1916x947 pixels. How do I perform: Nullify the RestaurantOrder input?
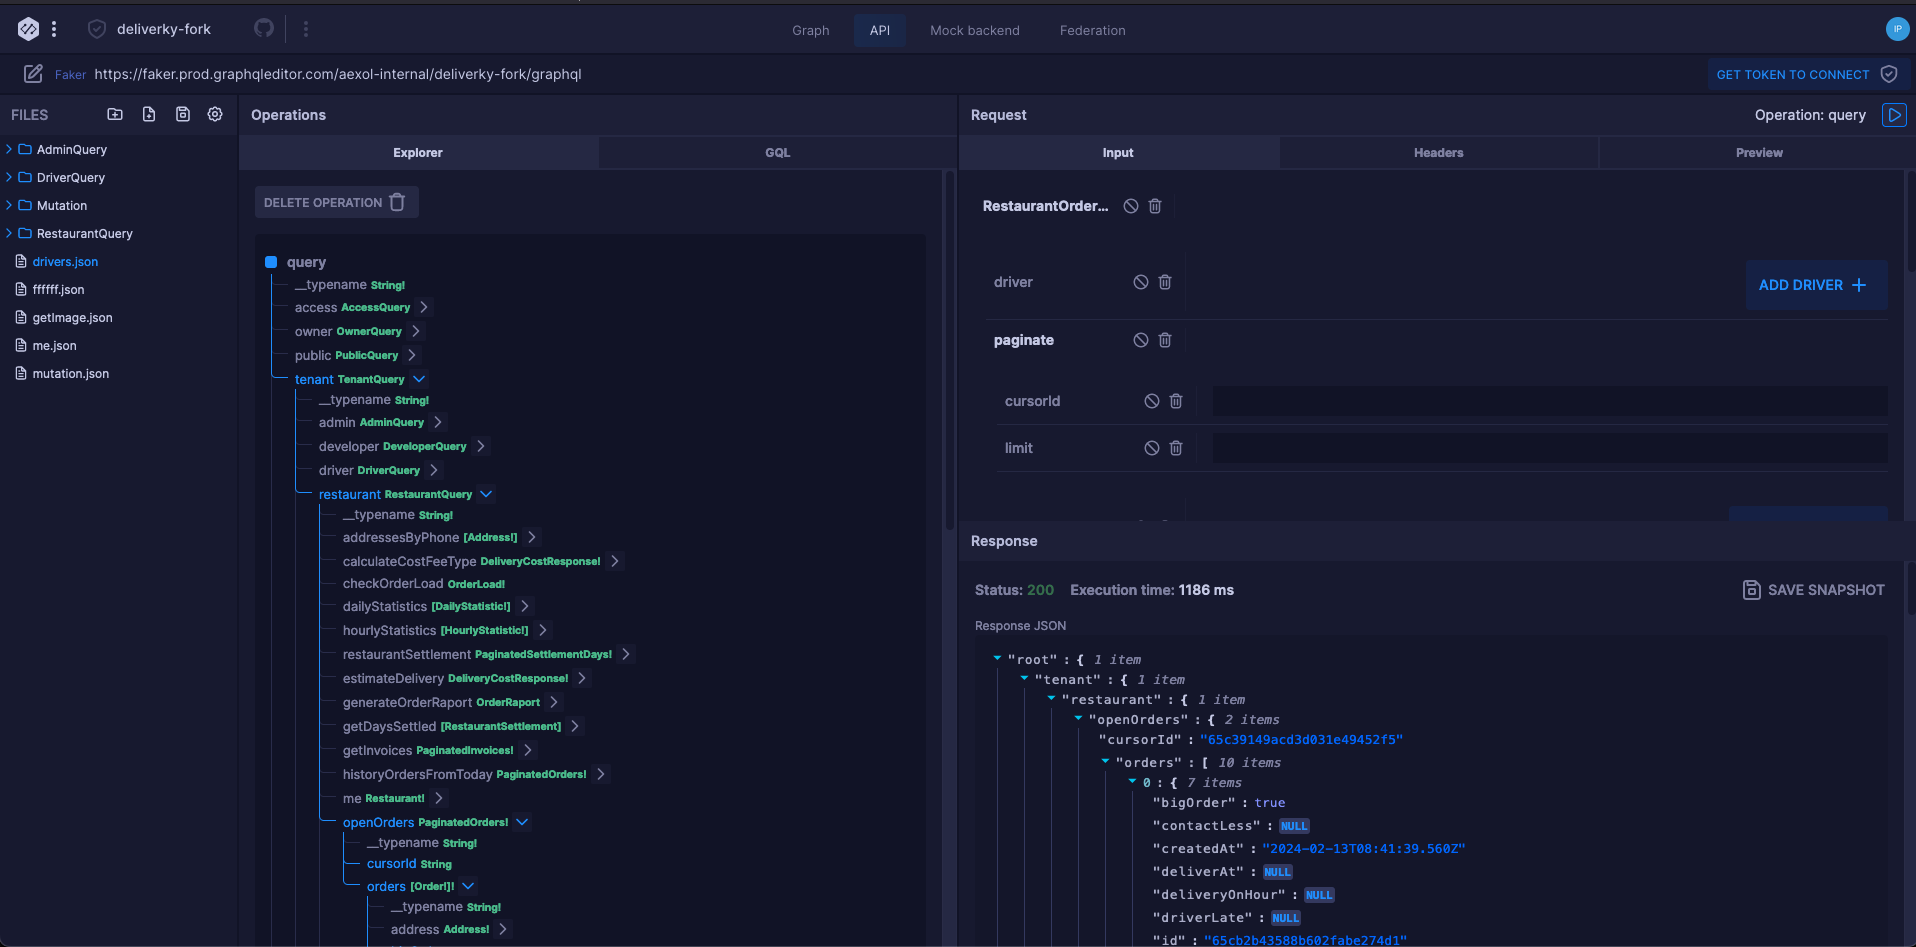tap(1131, 206)
